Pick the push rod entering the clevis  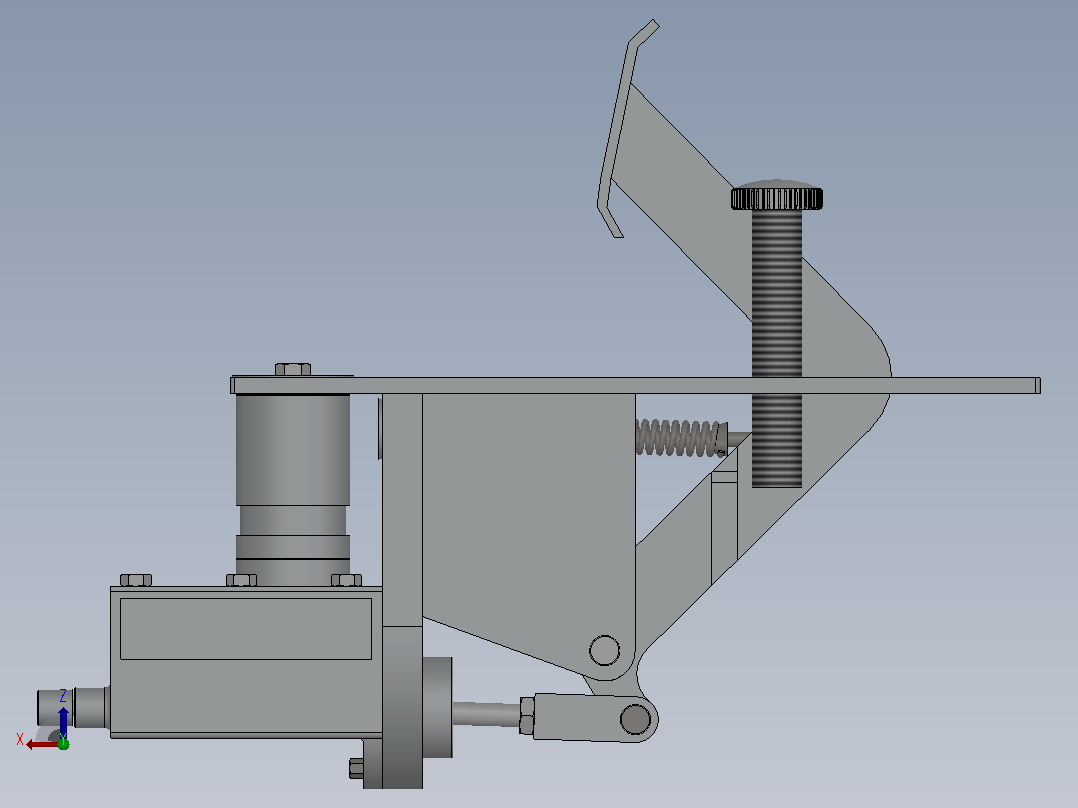click(x=486, y=714)
